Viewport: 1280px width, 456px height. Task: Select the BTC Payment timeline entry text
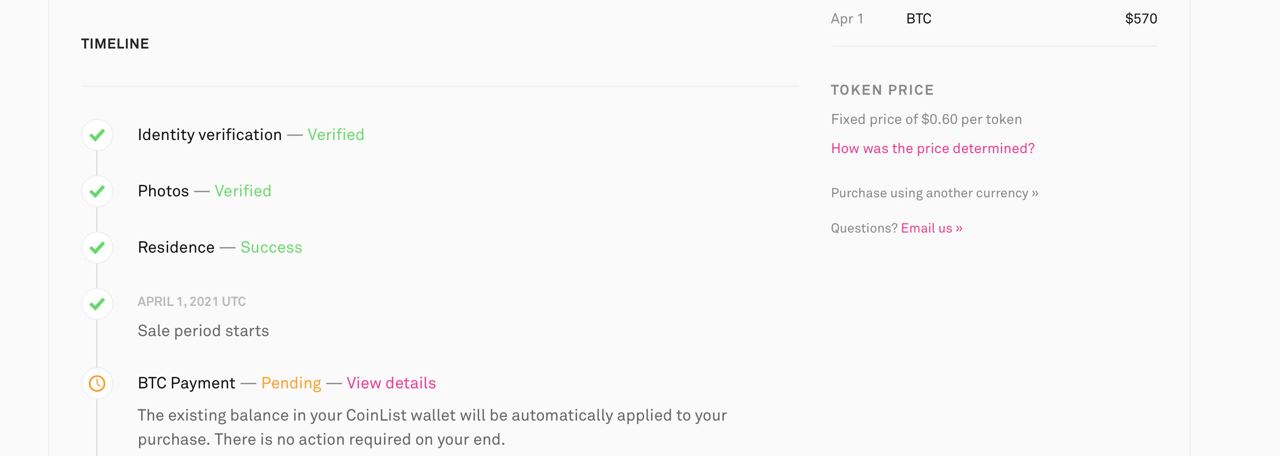coord(187,383)
